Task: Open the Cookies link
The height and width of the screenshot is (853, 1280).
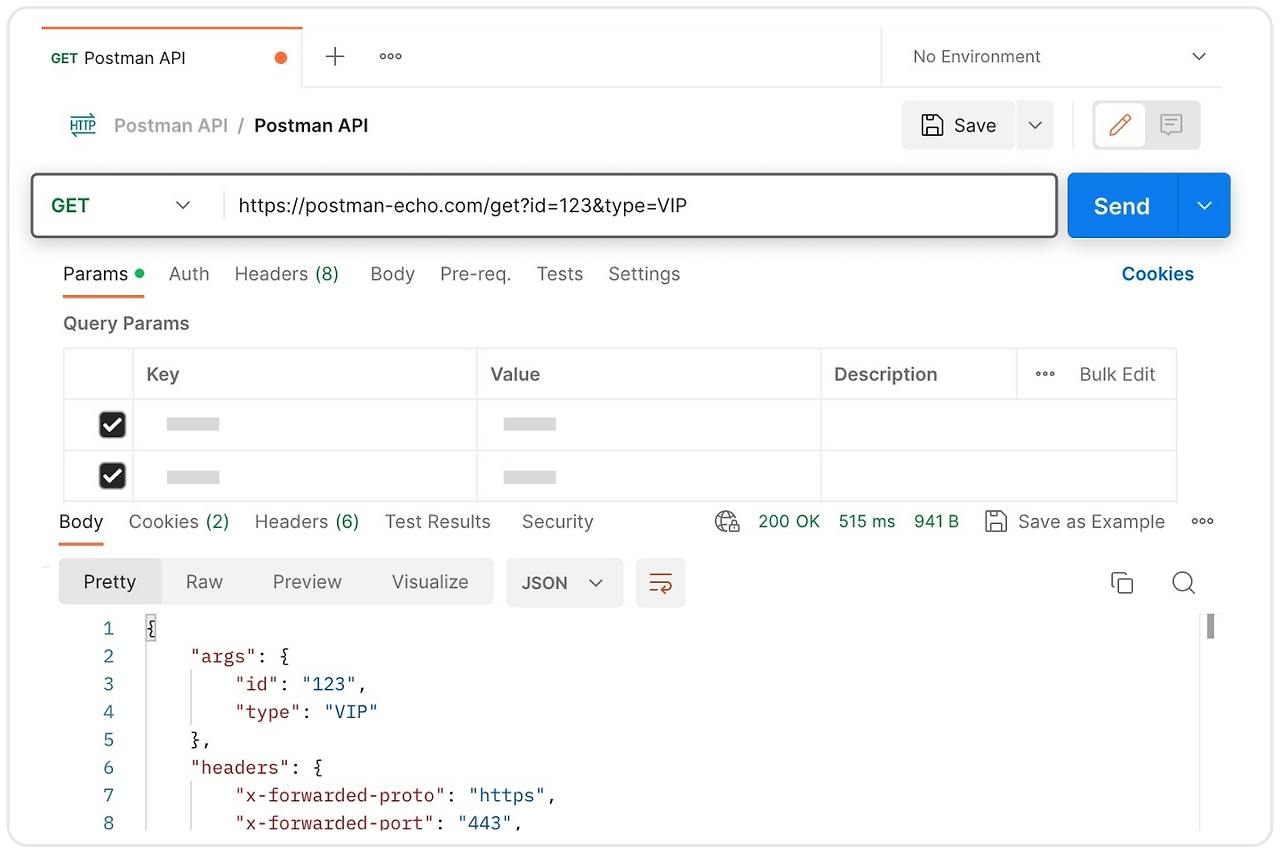Action: 1158,274
